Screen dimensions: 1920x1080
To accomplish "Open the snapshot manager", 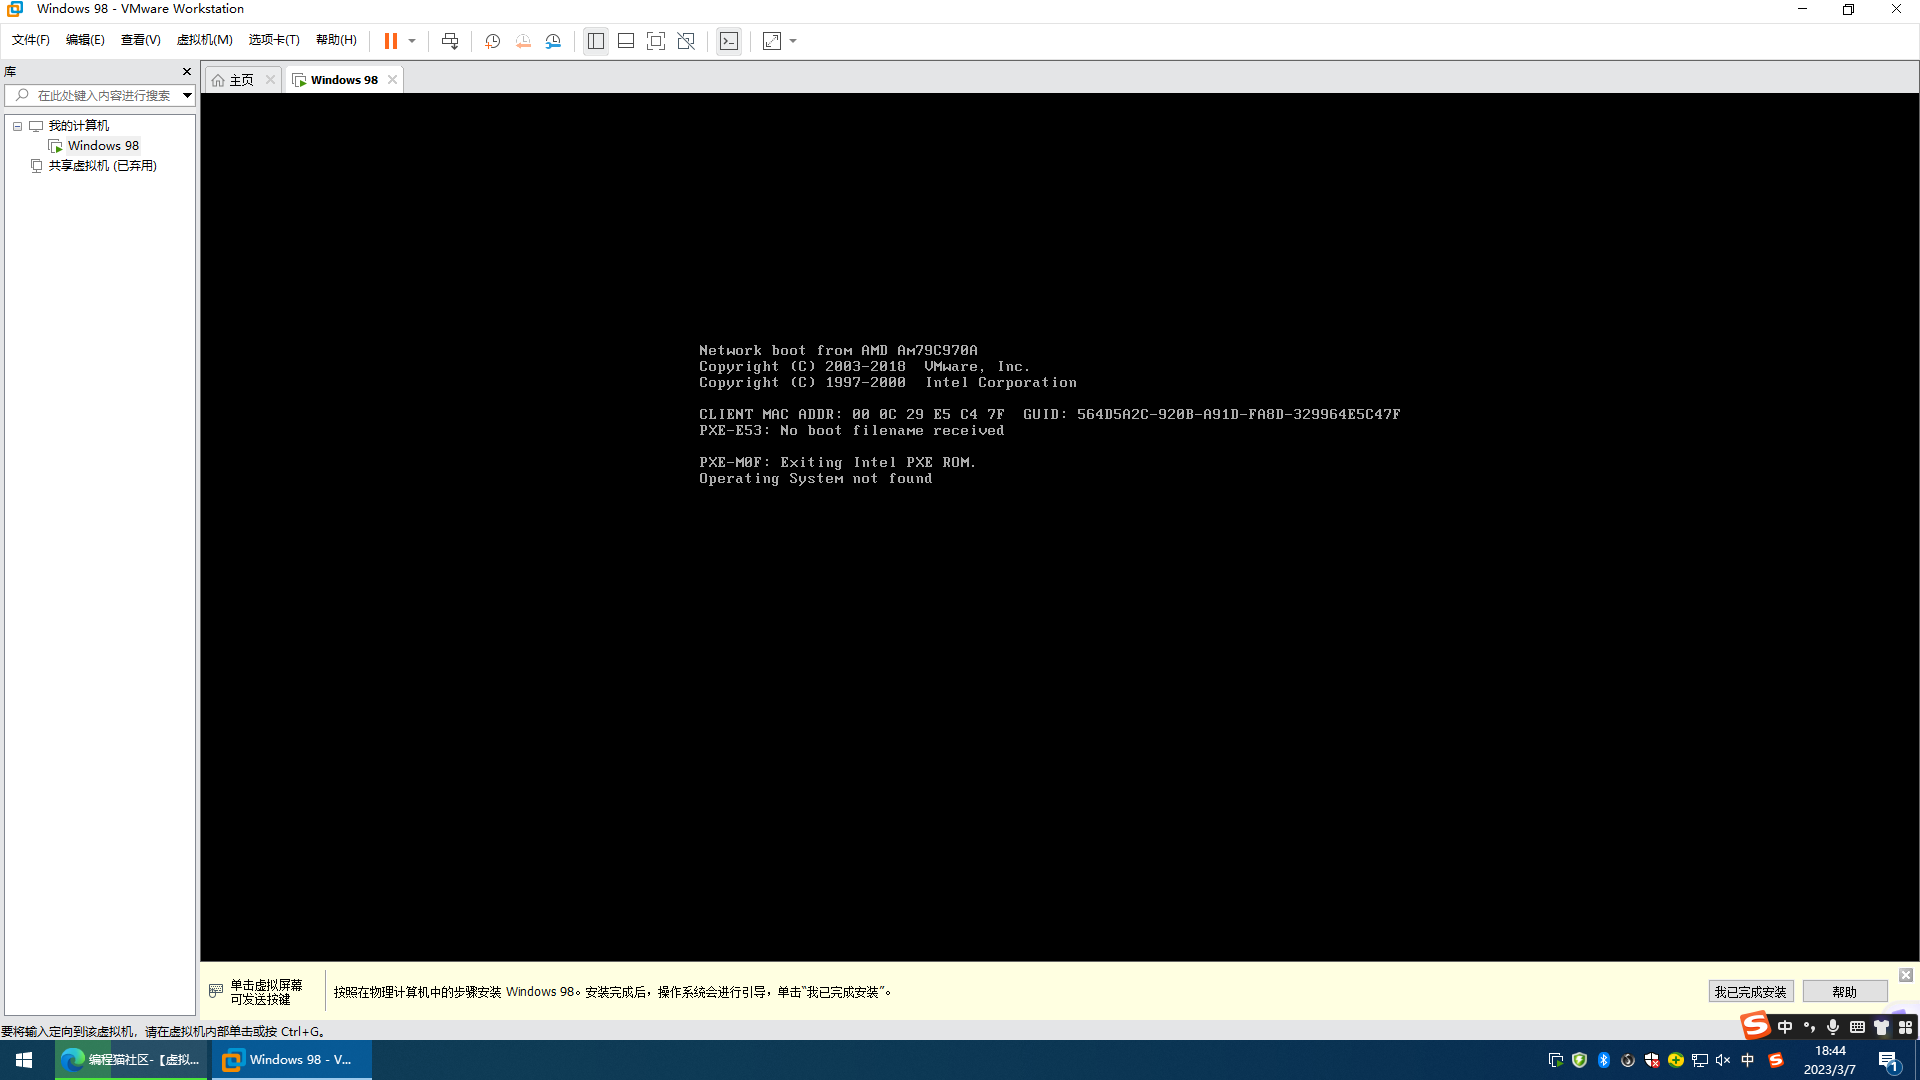I will point(553,41).
